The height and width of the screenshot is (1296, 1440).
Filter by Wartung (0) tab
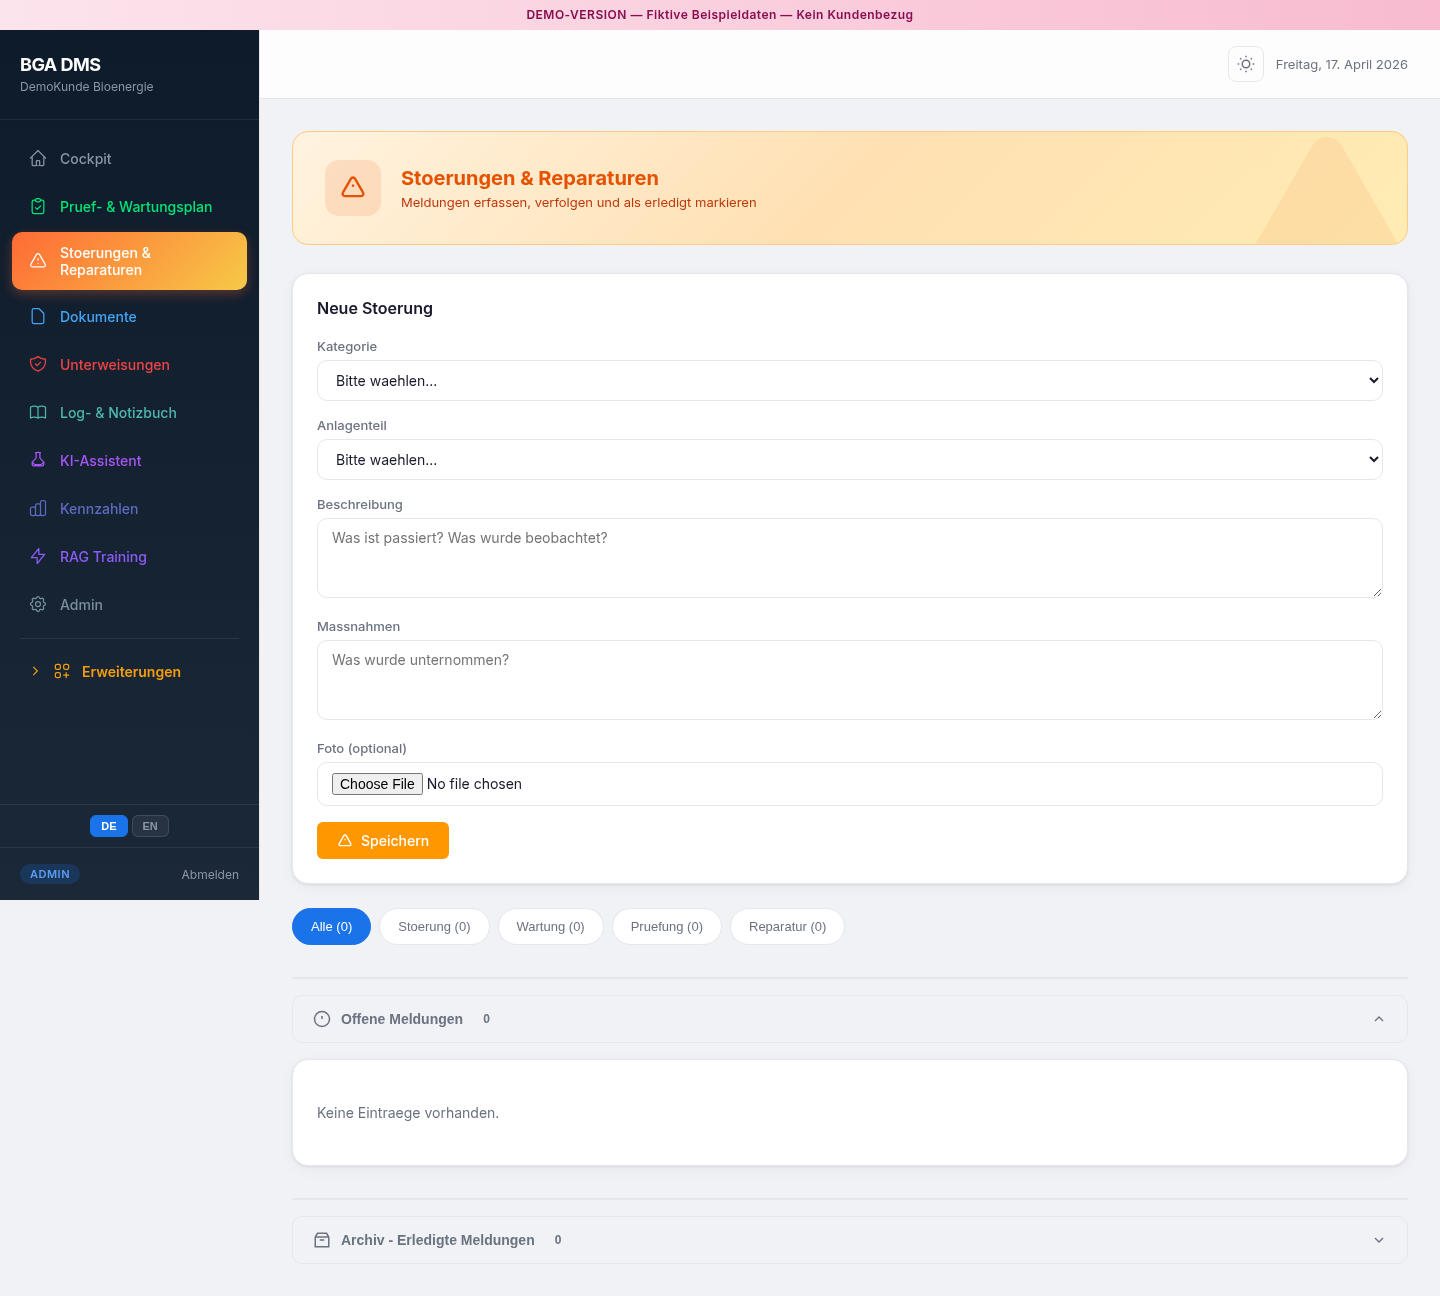coord(550,927)
